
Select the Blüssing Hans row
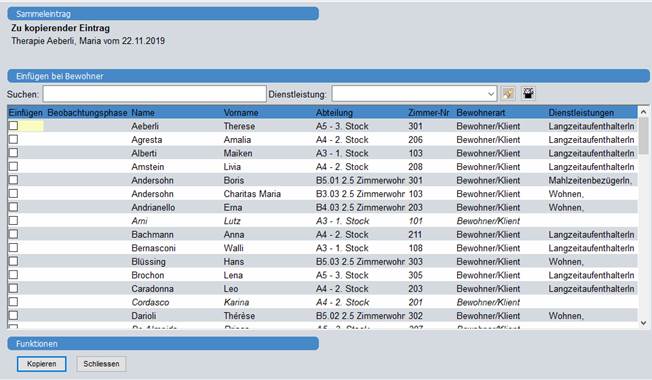pyautogui.click(x=323, y=262)
